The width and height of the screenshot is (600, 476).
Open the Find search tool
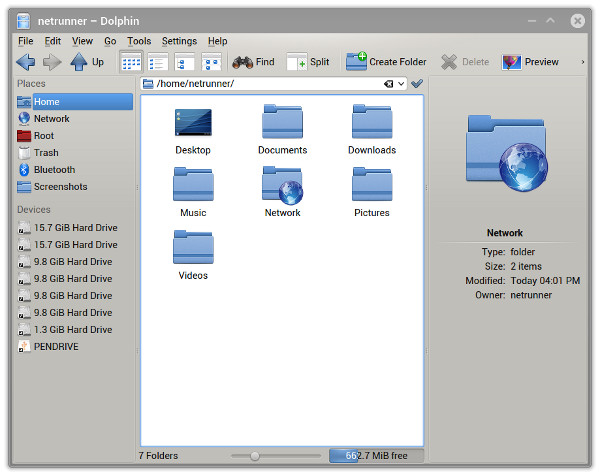point(253,62)
